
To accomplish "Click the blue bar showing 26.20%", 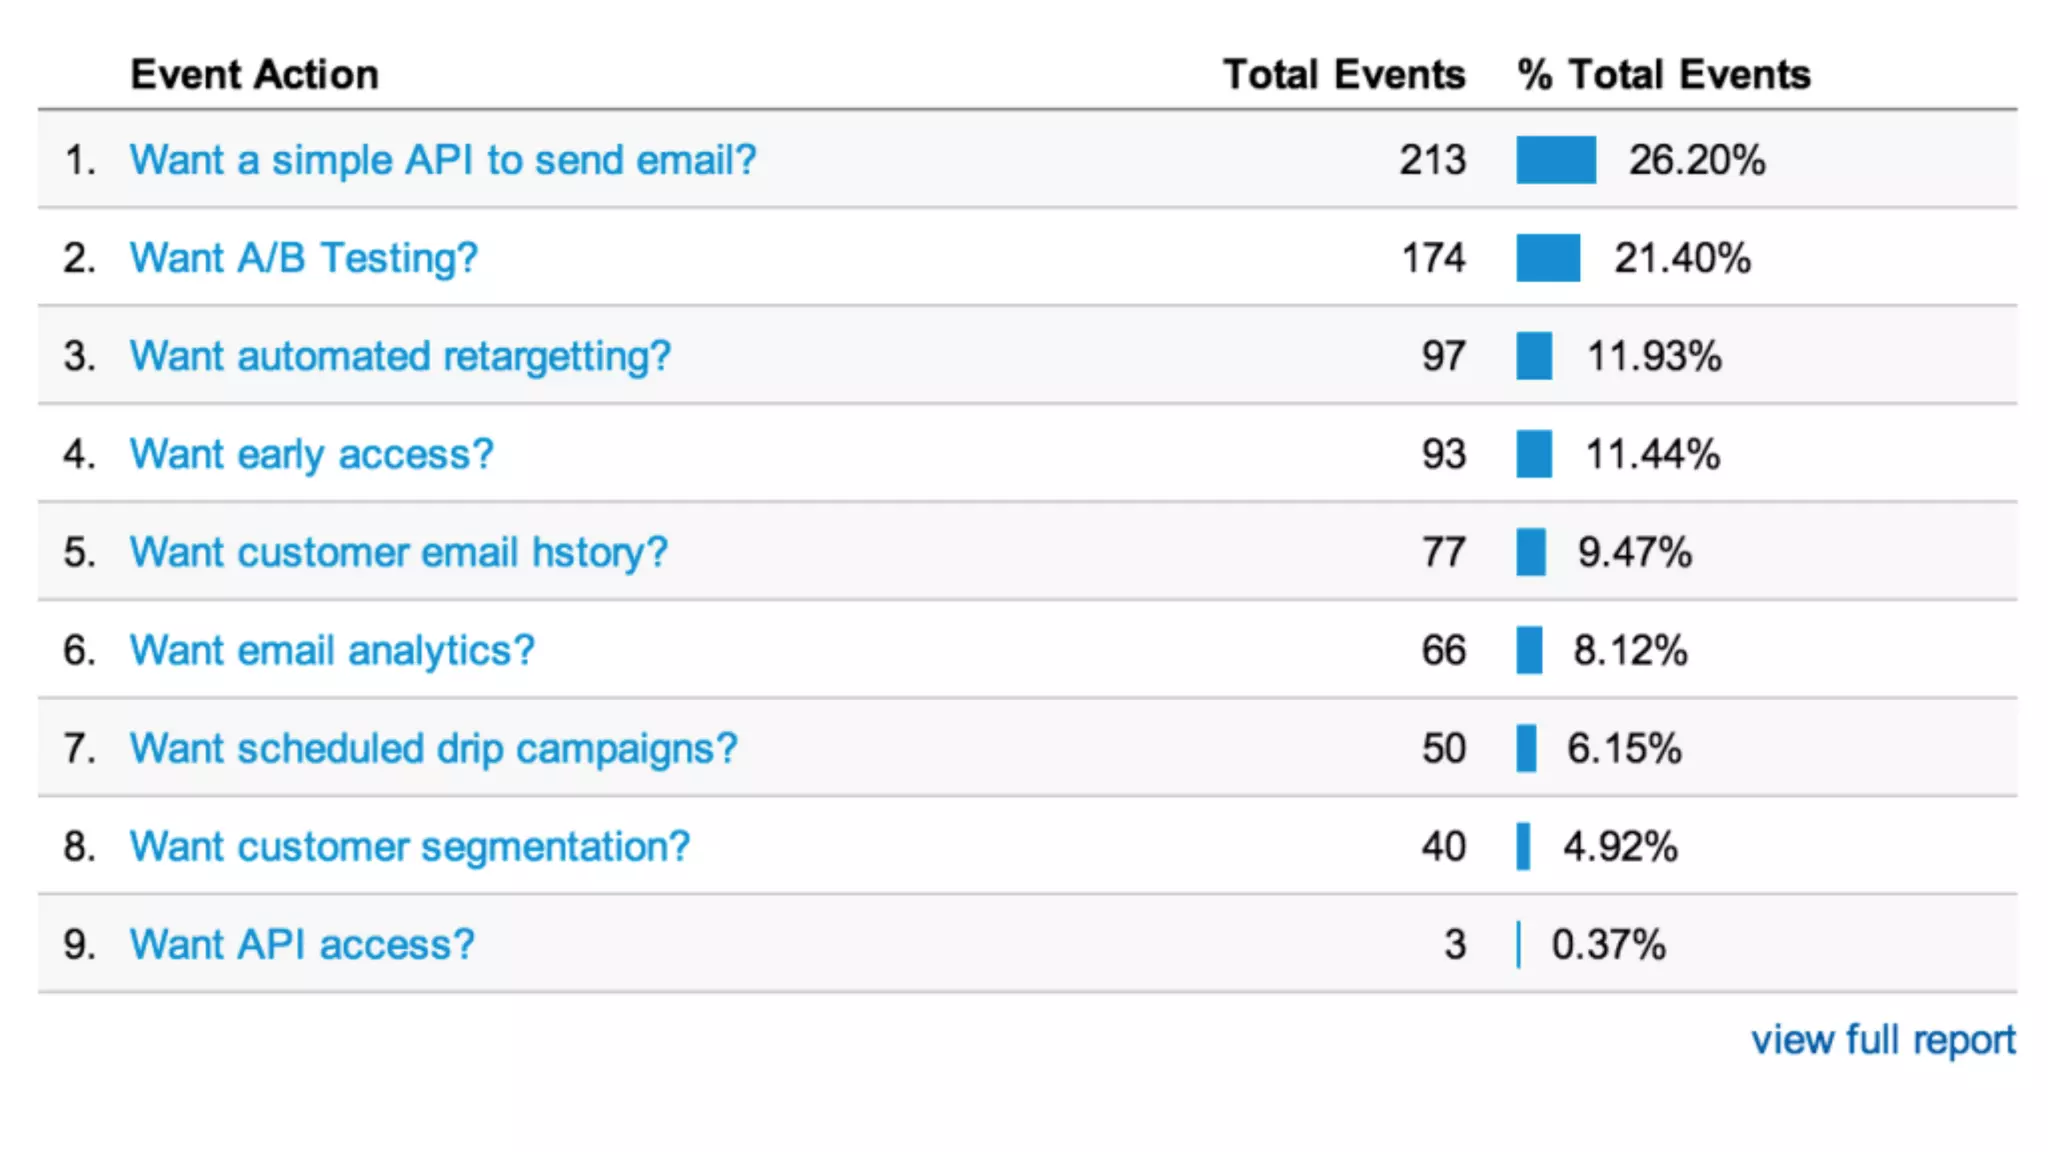I will [1555, 160].
